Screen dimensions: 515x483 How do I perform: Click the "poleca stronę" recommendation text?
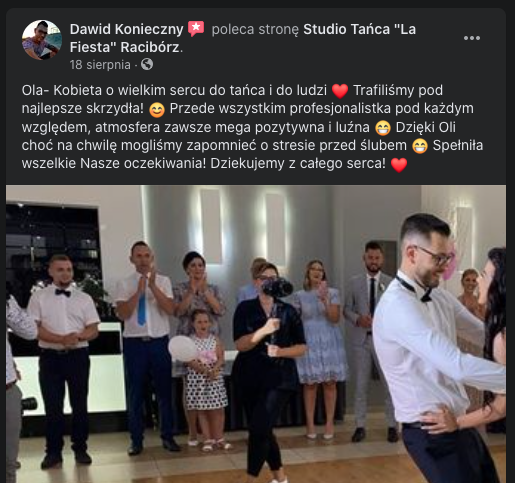click(x=255, y=29)
